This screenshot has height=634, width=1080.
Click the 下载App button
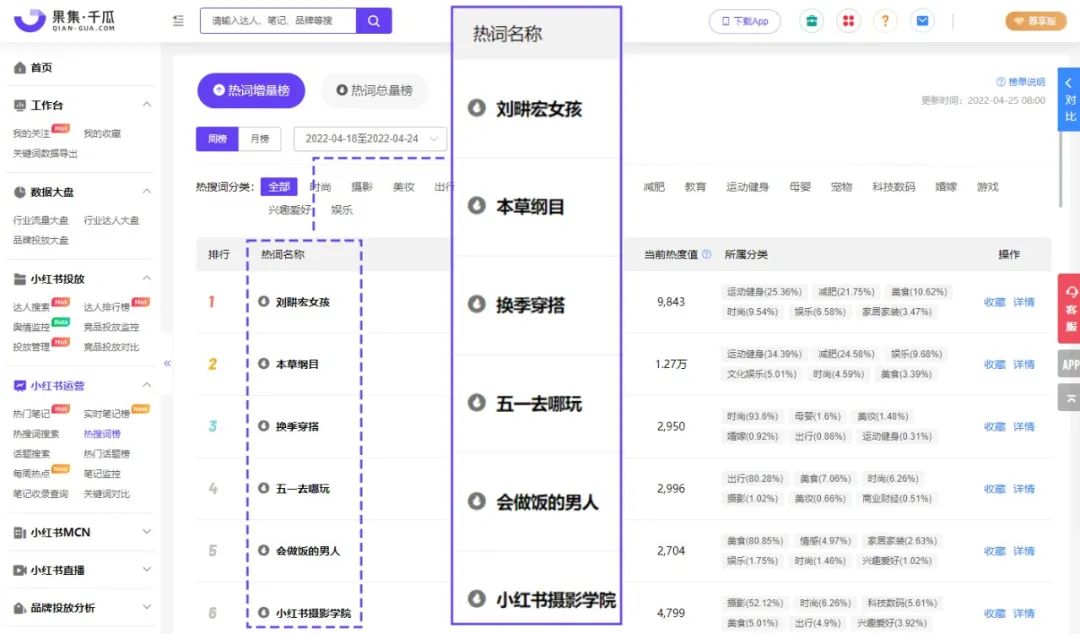745,21
